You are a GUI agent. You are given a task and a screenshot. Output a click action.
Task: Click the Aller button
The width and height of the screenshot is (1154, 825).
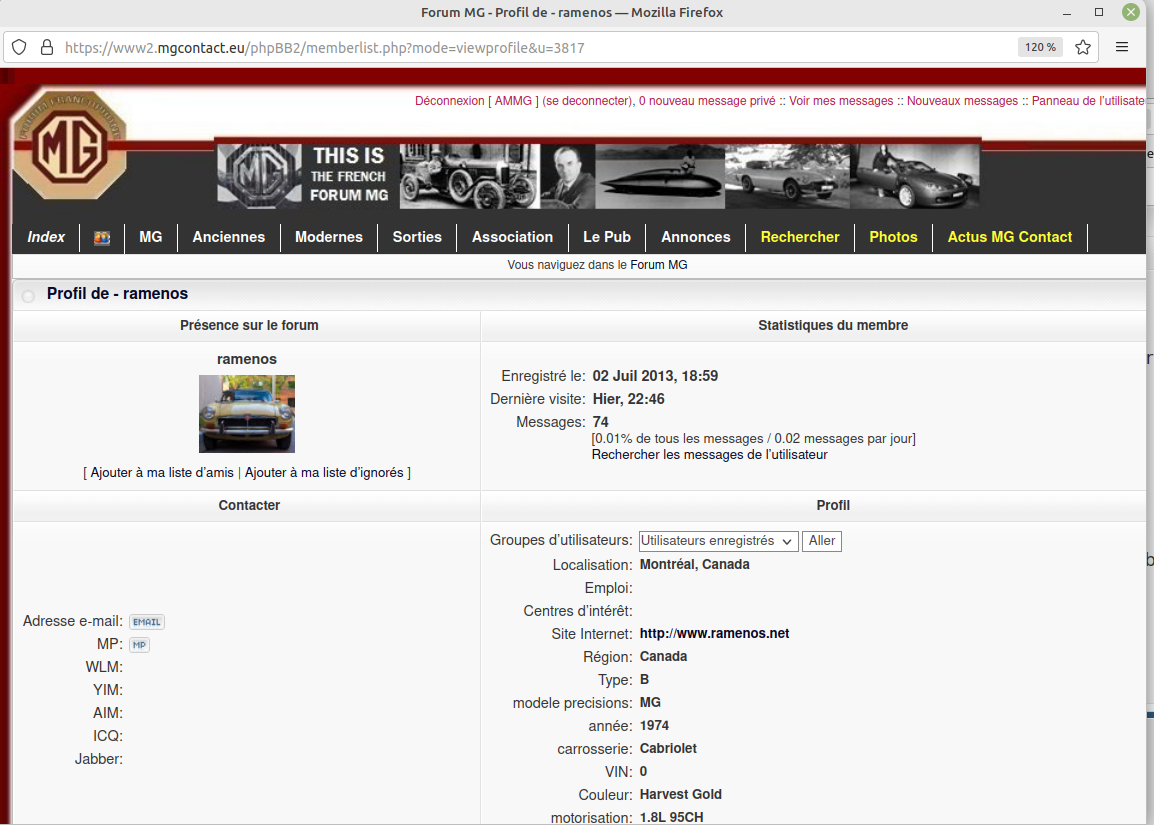(821, 541)
